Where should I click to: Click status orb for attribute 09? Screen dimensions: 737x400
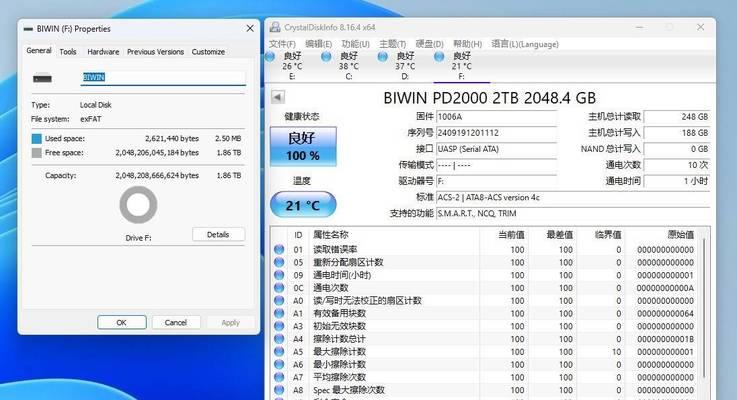coord(279,275)
